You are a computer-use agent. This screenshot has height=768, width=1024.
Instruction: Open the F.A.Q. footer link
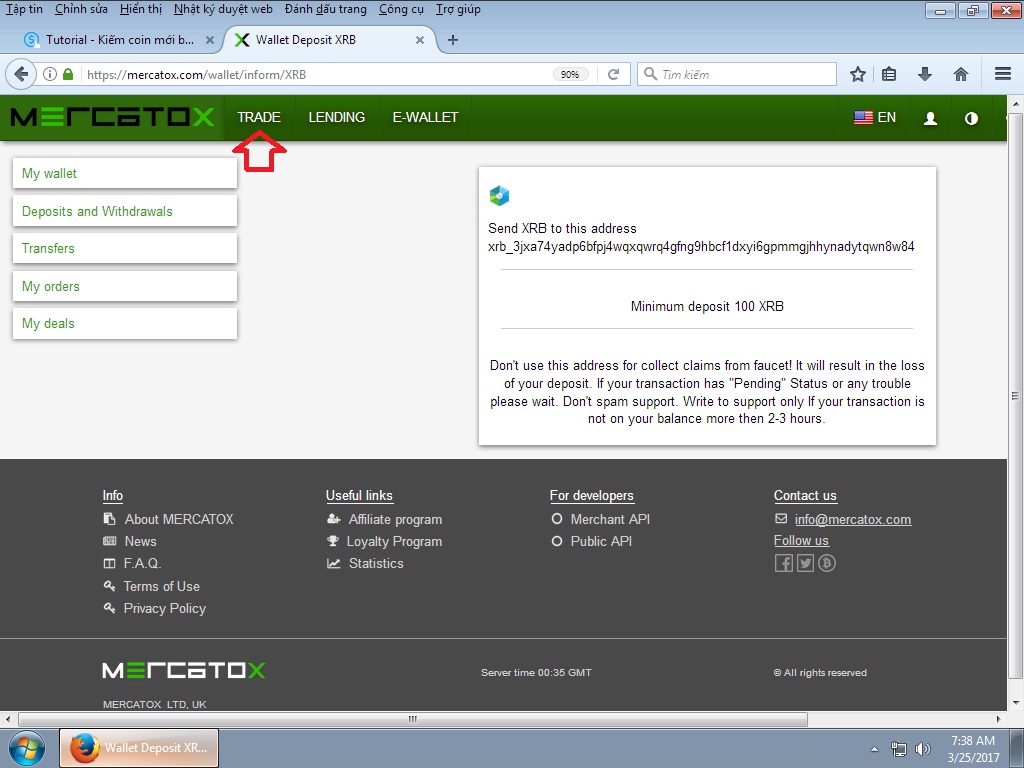click(142, 563)
